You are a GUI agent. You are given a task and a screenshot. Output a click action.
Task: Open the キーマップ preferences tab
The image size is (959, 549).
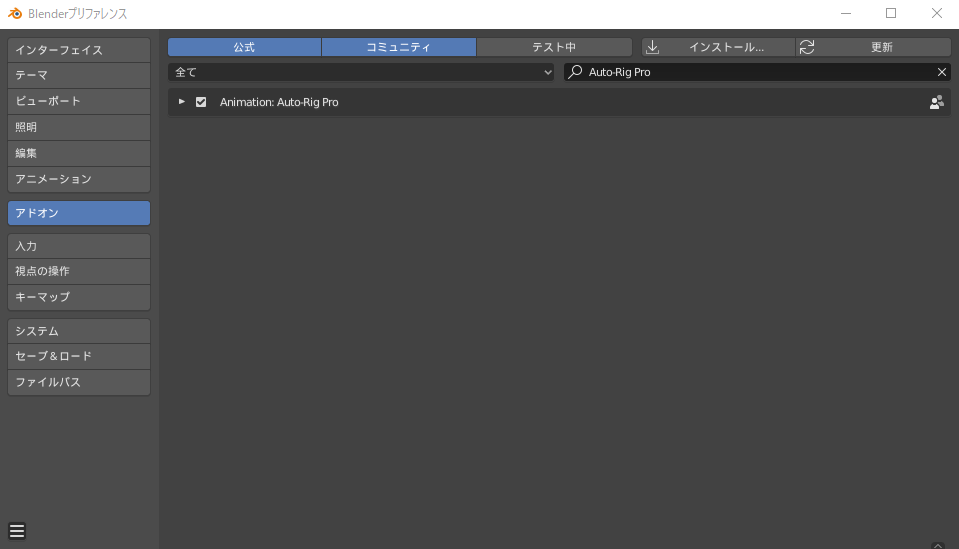[x=79, y=297]
